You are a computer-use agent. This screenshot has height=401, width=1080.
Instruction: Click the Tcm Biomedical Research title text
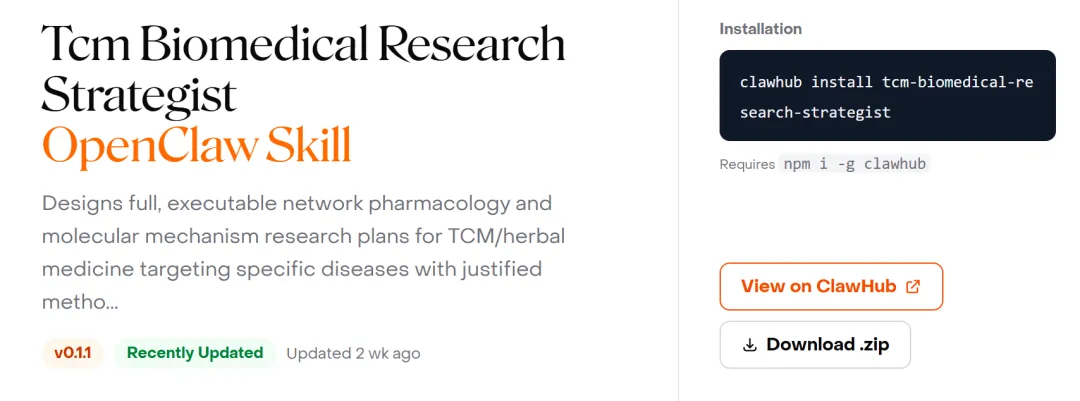(303, 44)
